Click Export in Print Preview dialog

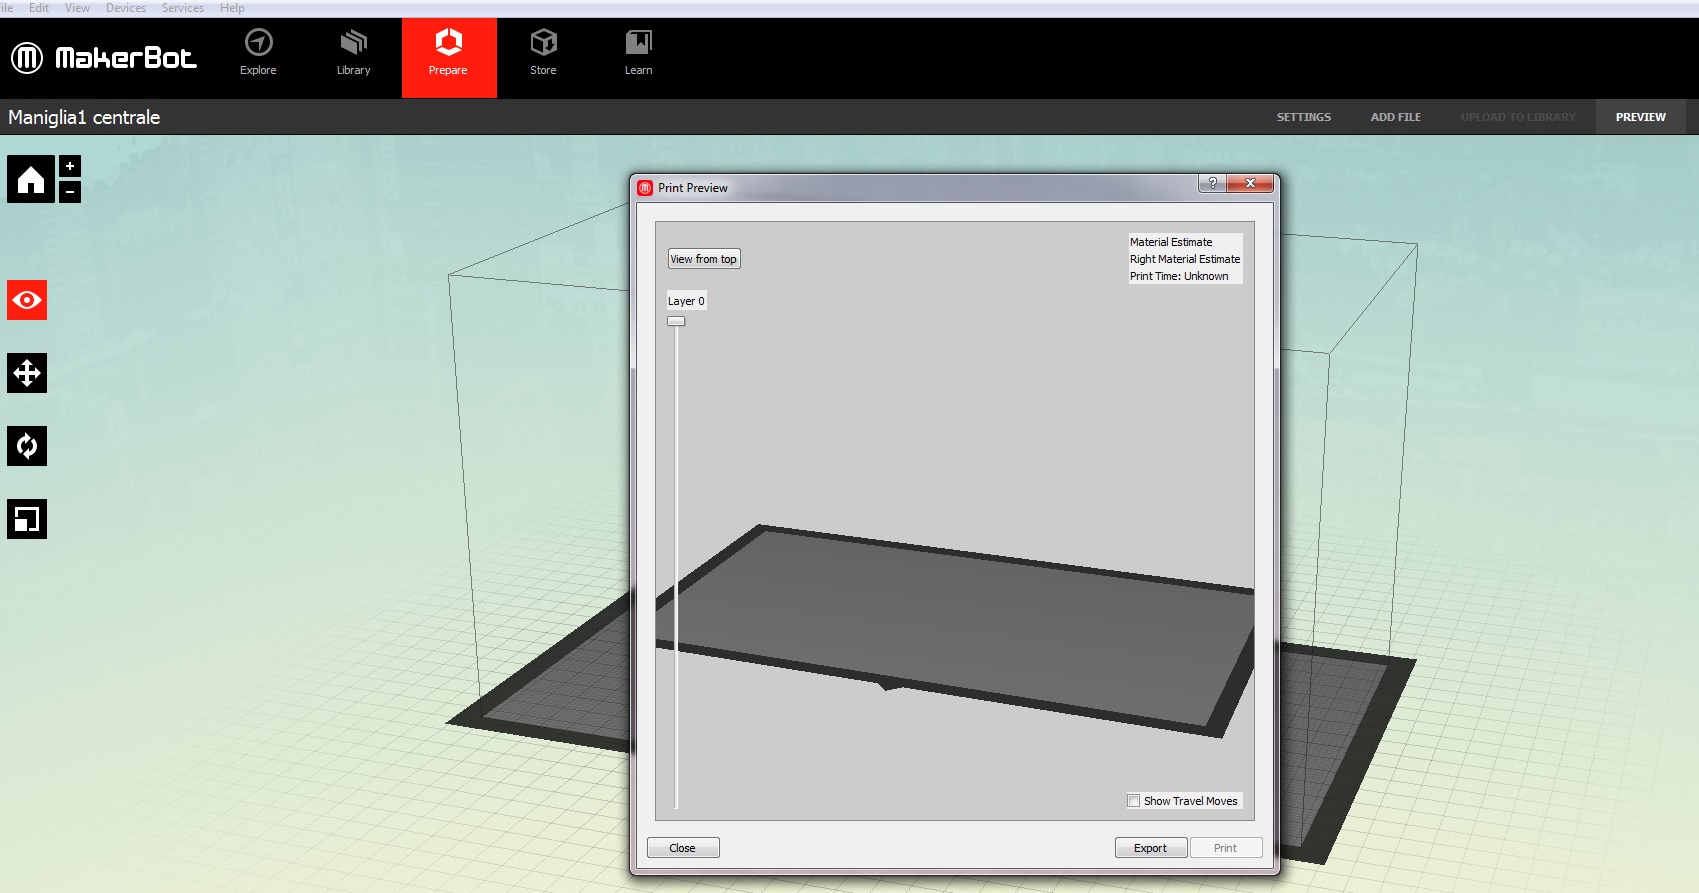coord(1150,848)
